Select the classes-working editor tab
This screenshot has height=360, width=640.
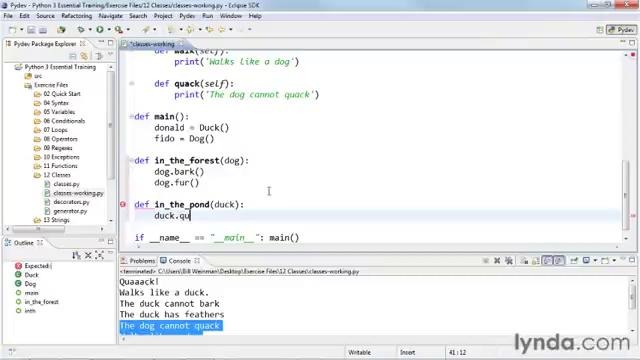(x=152, y=44)
